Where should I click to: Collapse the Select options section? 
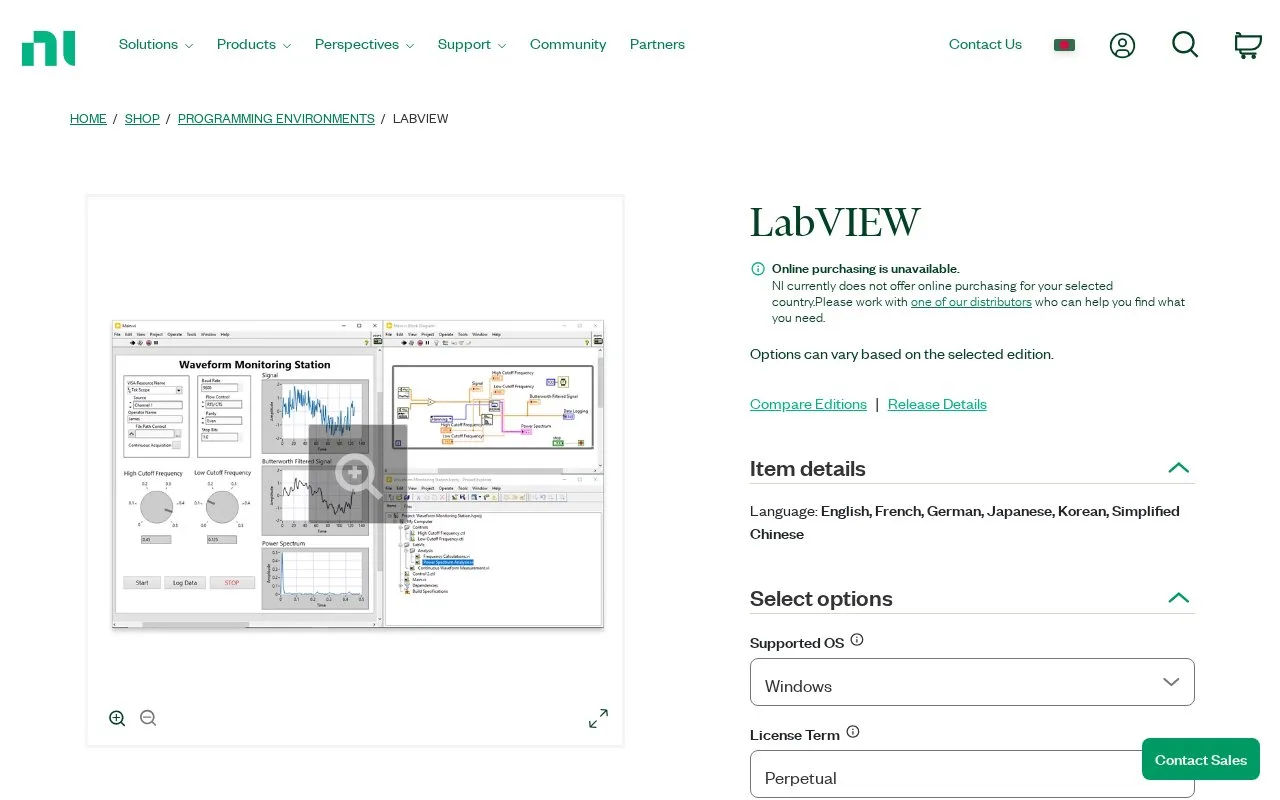pyautogui.click(x=1179, y=598)
